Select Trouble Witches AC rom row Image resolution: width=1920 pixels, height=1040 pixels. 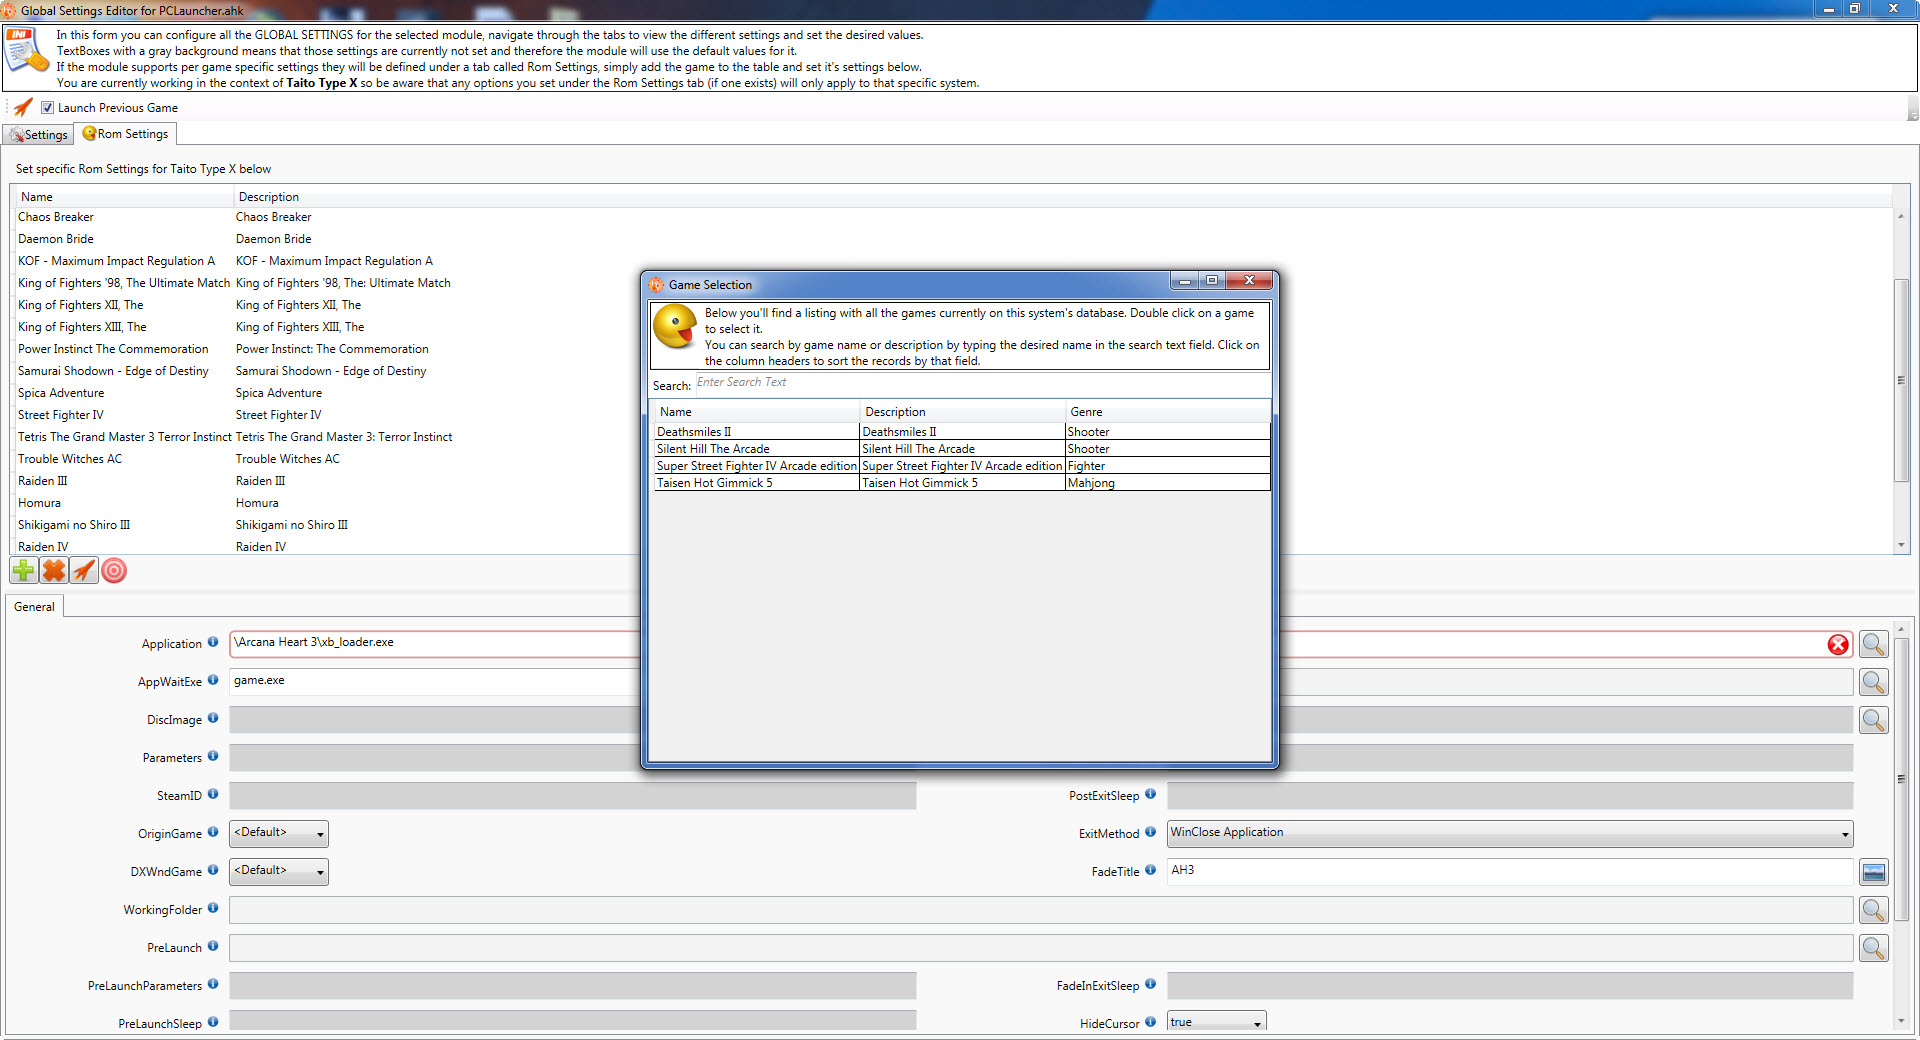(x=953, y=459)
